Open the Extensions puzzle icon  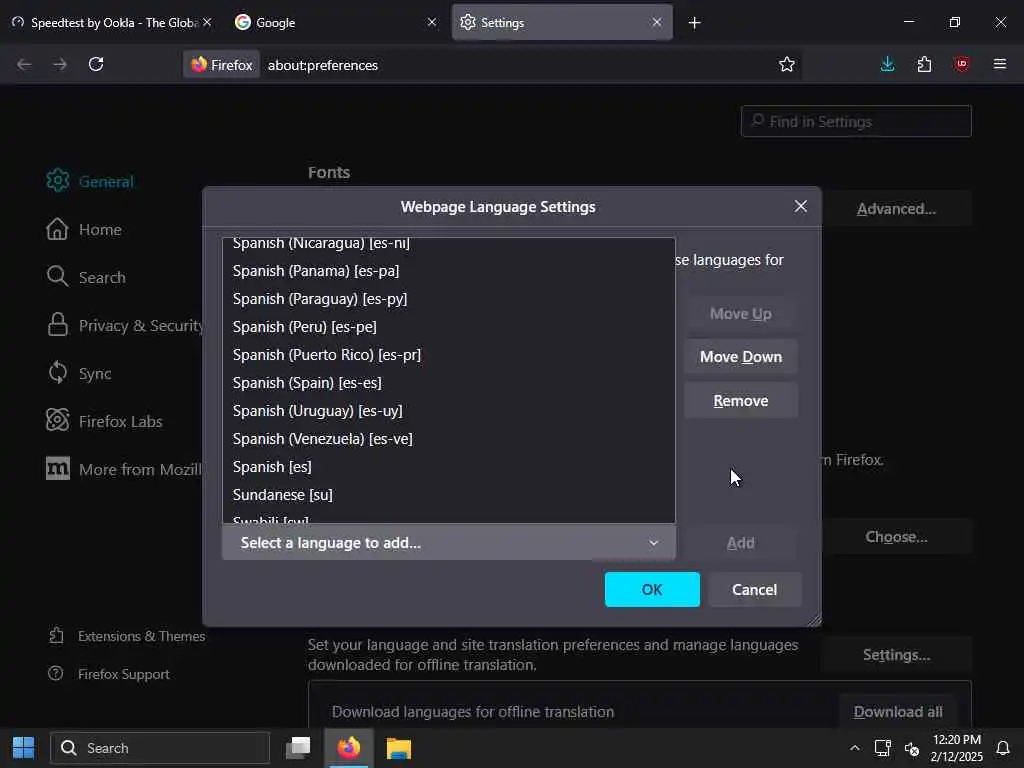(924, 64)
